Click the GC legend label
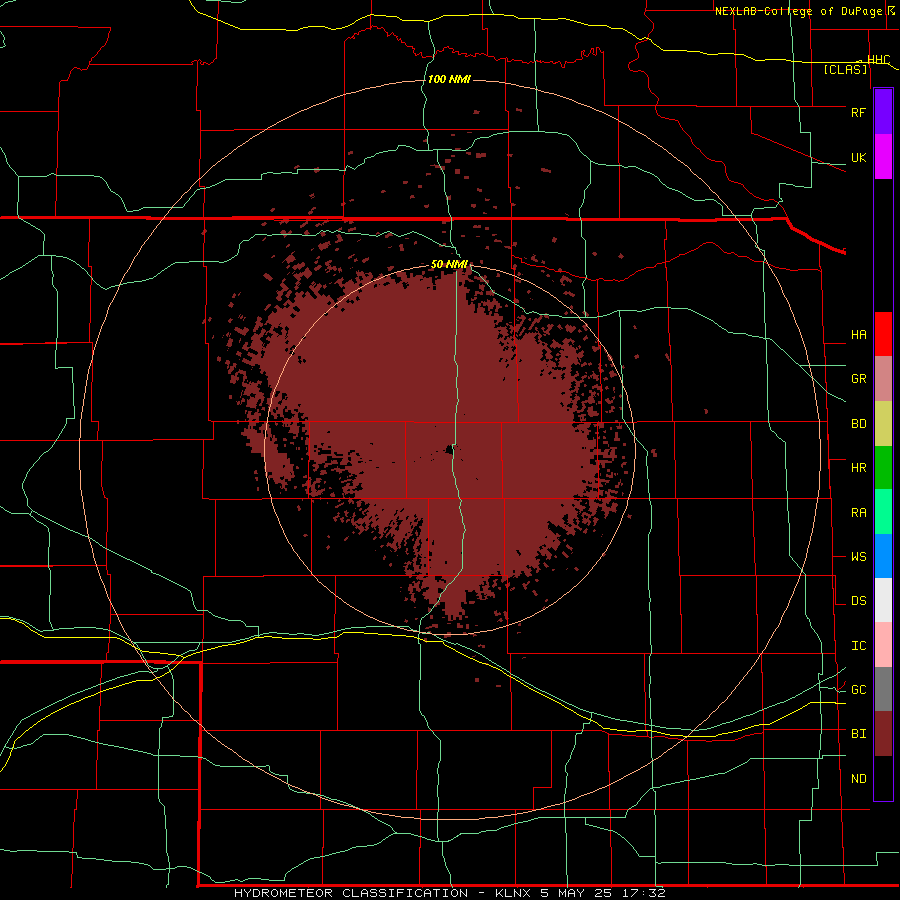The width and height of the screenshot is (900, 900). (x=858, y=690)
